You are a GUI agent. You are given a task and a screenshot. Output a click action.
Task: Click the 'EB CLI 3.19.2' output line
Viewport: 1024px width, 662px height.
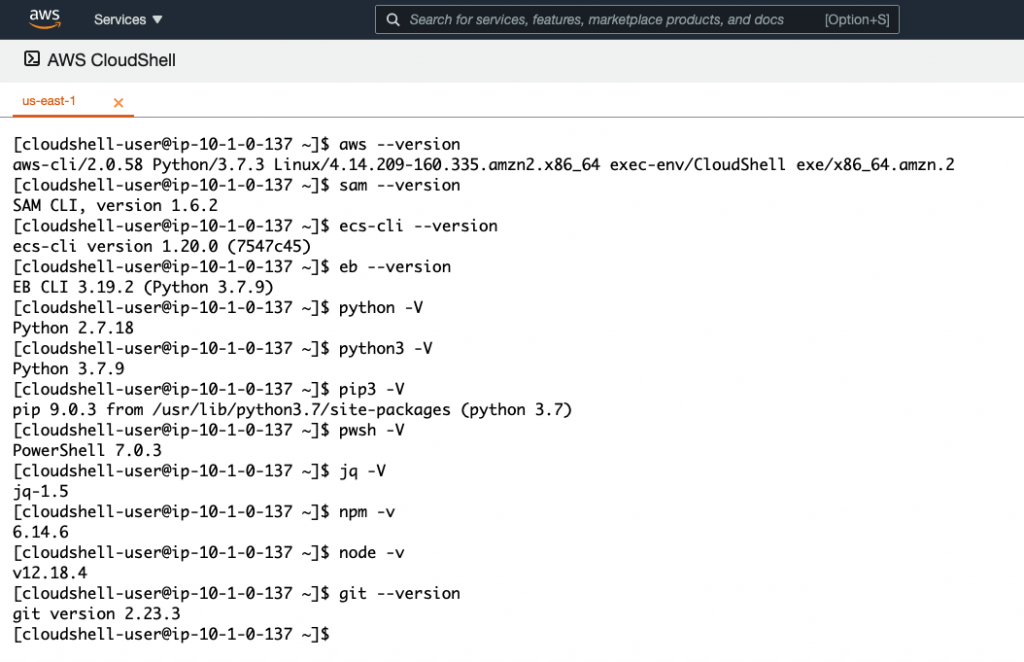[143, 287]
